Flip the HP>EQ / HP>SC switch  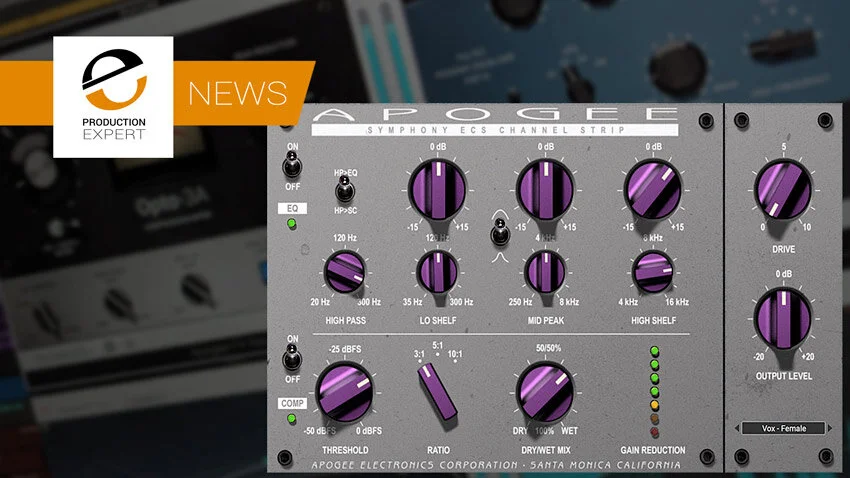(344, 191)
